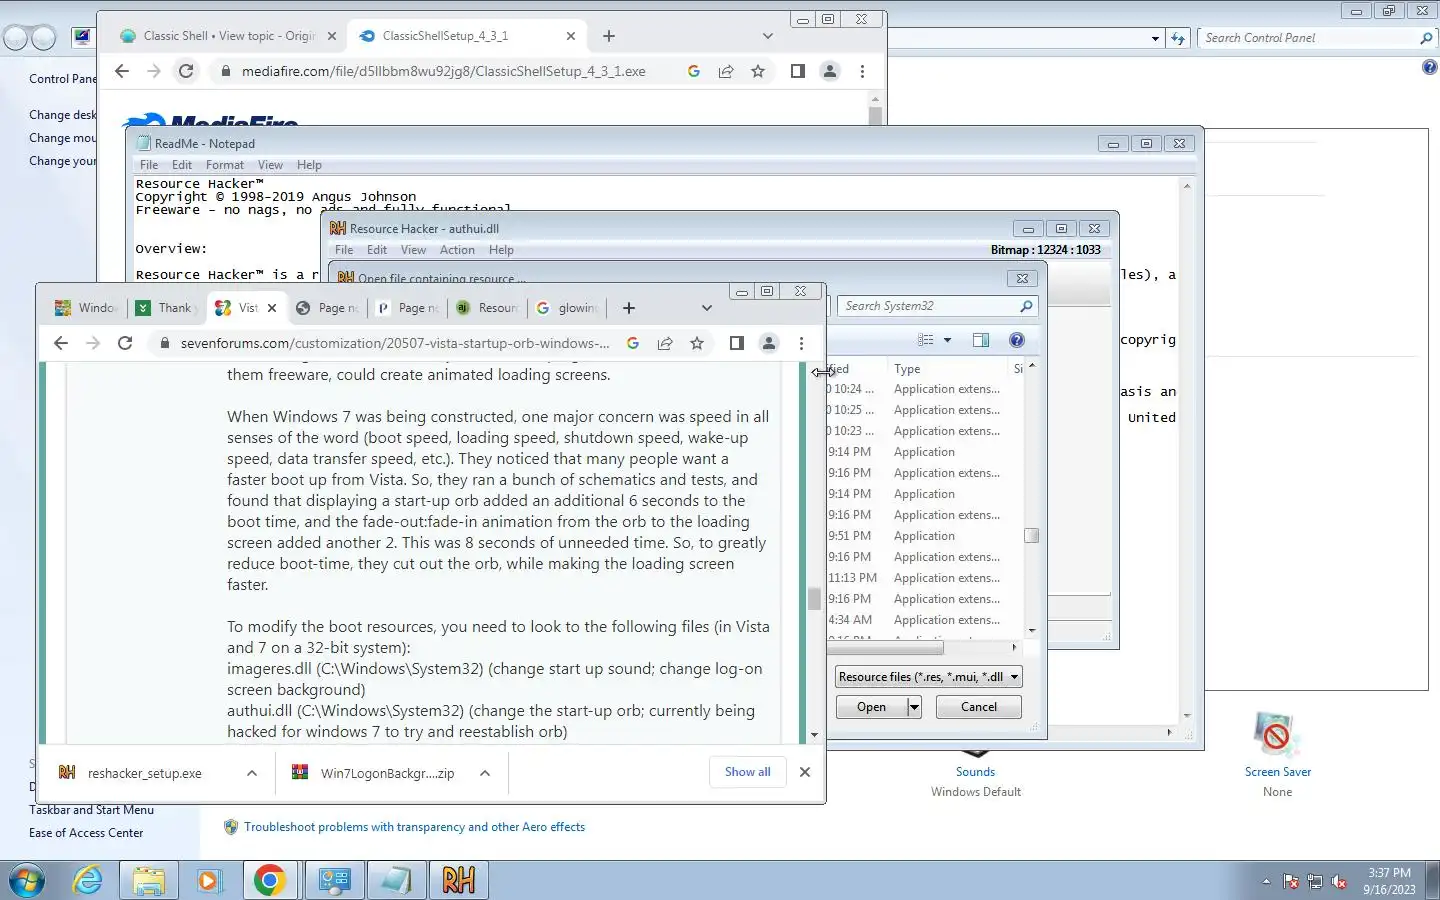Click Control Panel help icon
1440x900 pixels.
[x=1429, y=67]
